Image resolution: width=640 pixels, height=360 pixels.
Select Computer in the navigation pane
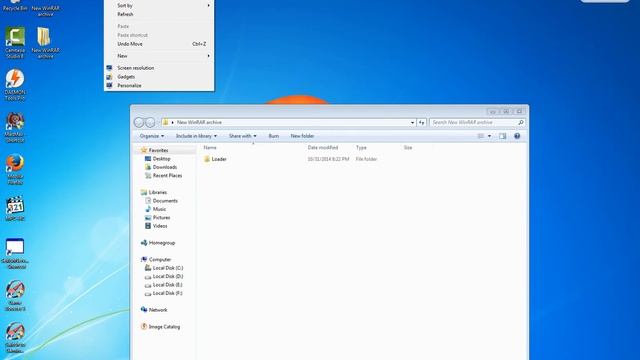tap(156, 260)
